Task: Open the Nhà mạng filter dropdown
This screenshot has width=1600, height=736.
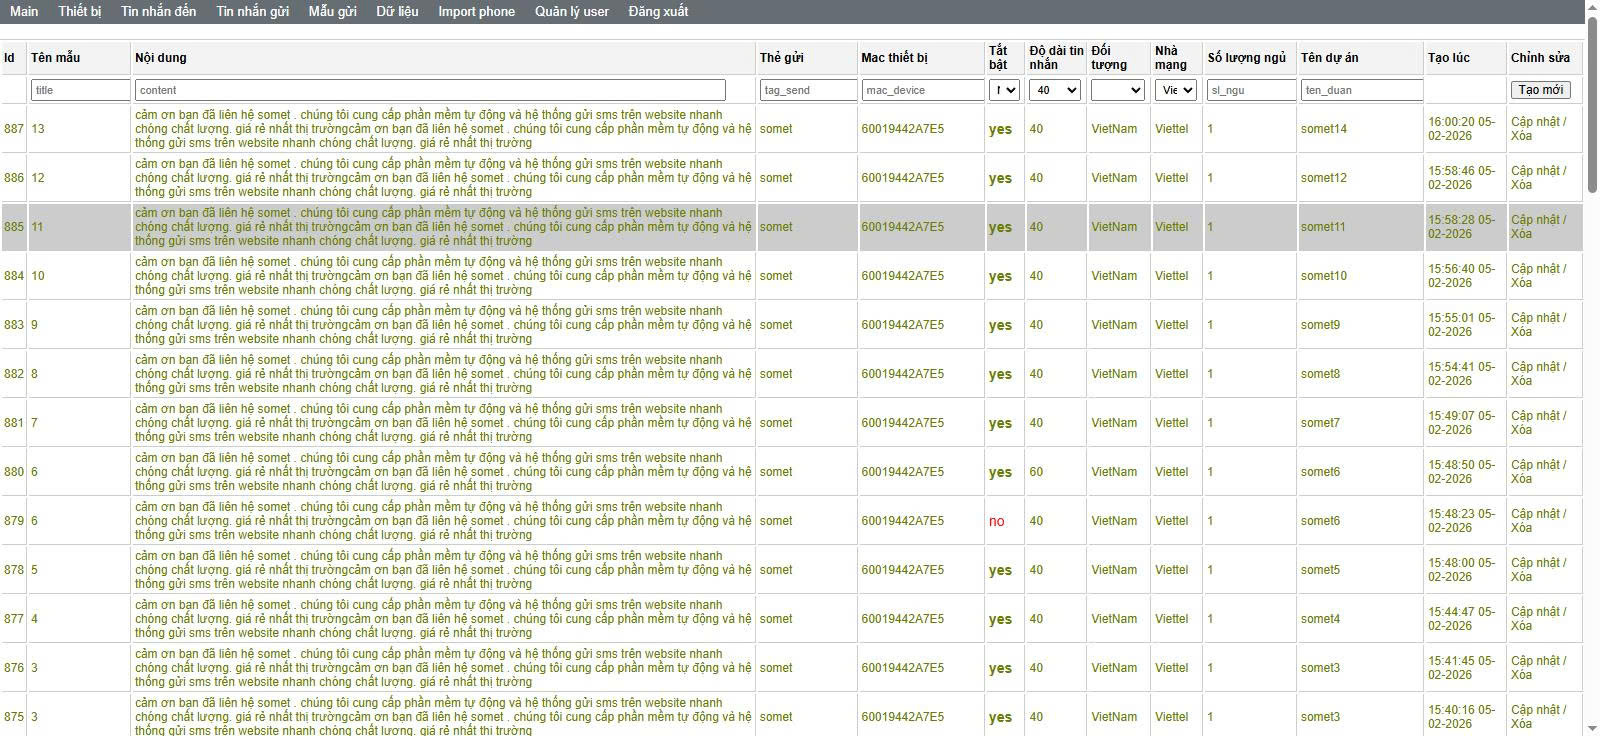Action: 1175,90
